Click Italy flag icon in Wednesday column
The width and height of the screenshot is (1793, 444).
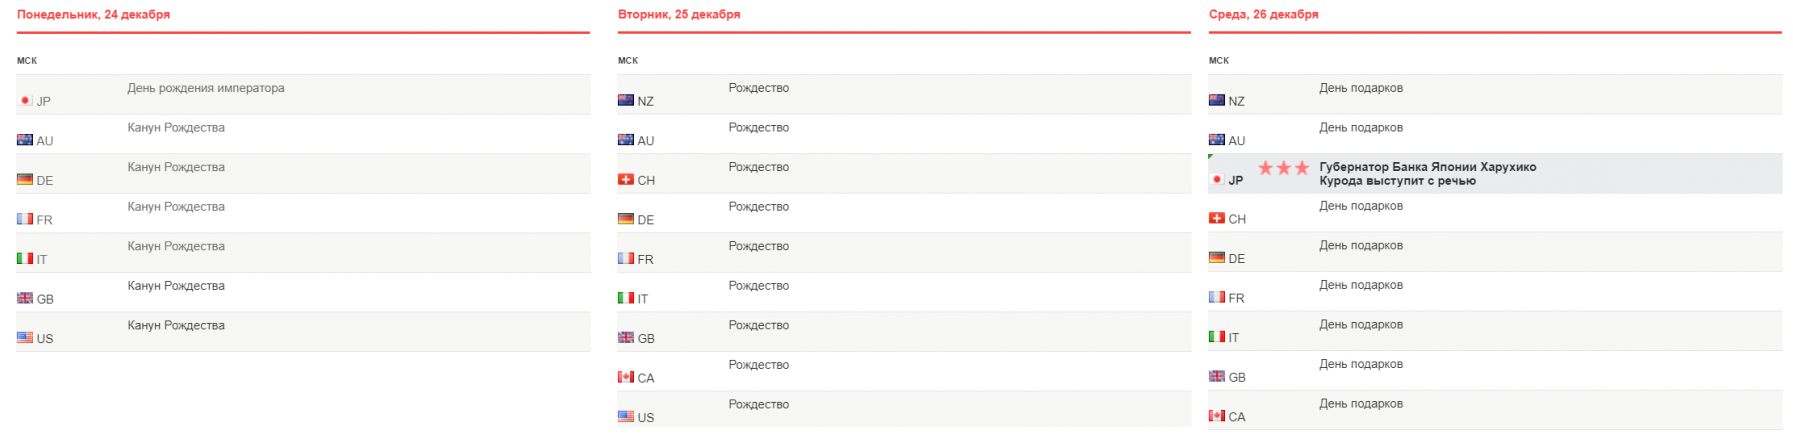[x=1217, y=337]
